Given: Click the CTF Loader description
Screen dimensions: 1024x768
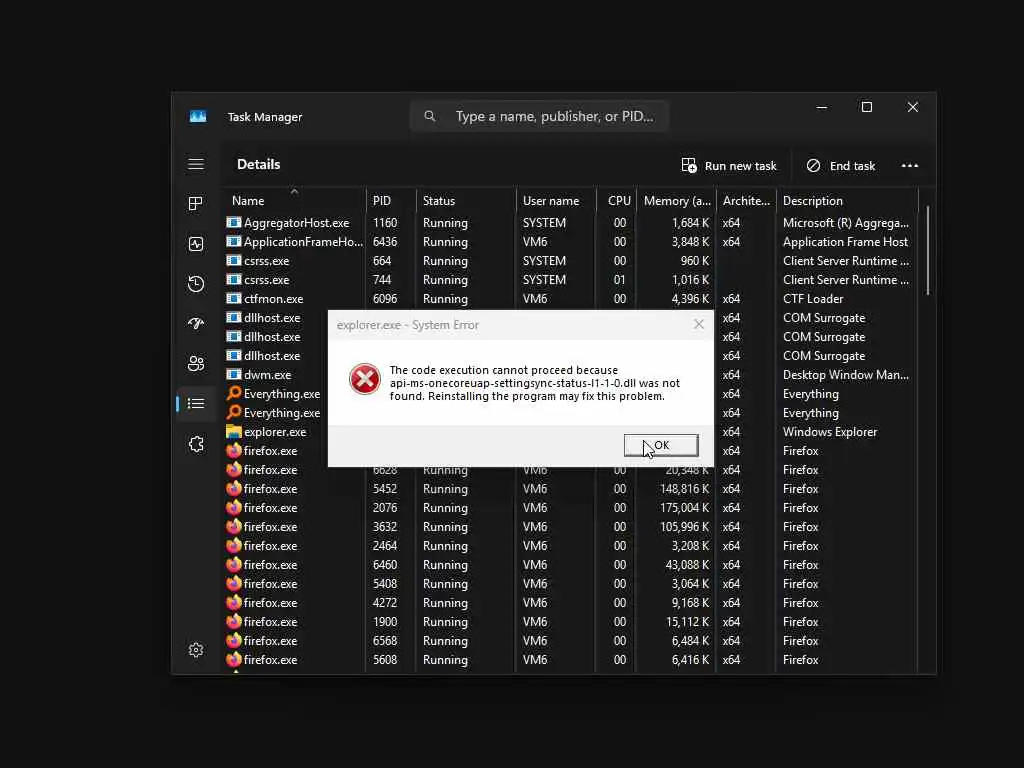Looking at the screenshot, I should click(813, 298).
